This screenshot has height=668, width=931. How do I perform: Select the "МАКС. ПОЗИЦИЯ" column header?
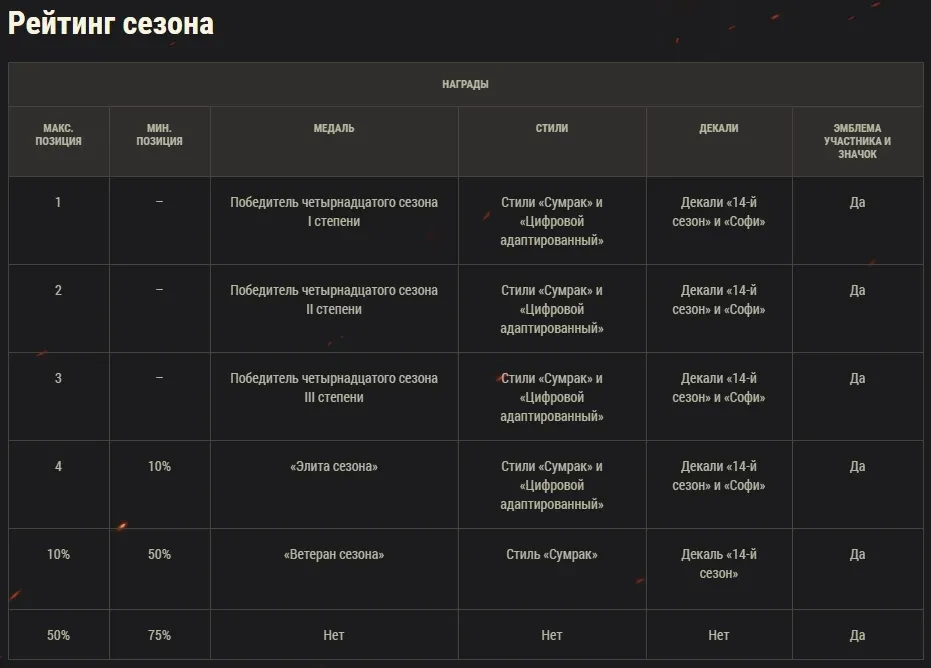pos(58,135)
